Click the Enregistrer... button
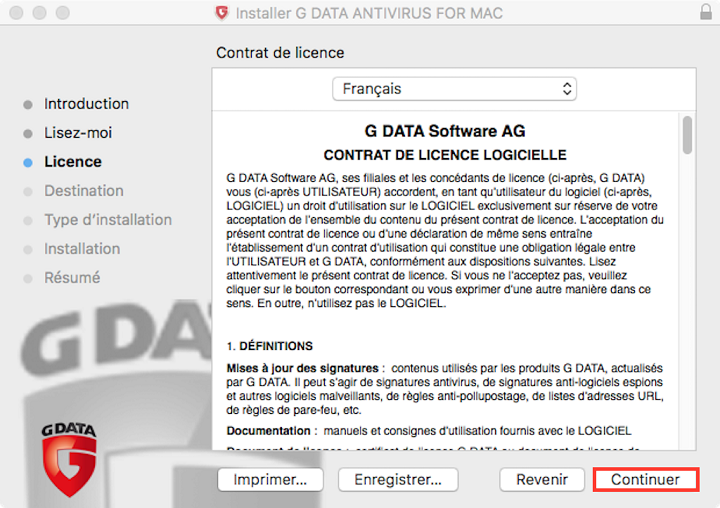Image resolution: width=720 pixels, height=508 pixels. coord(398,480)
